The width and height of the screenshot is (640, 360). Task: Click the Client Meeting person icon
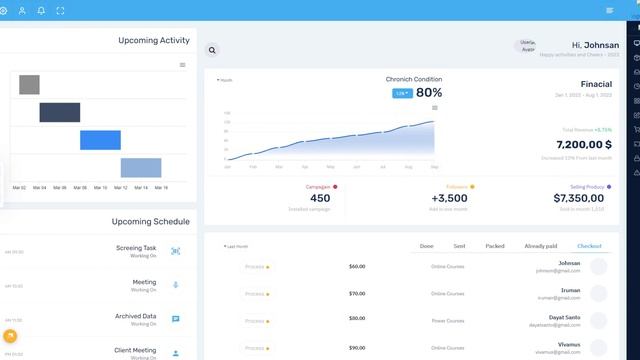coord(176,353)
